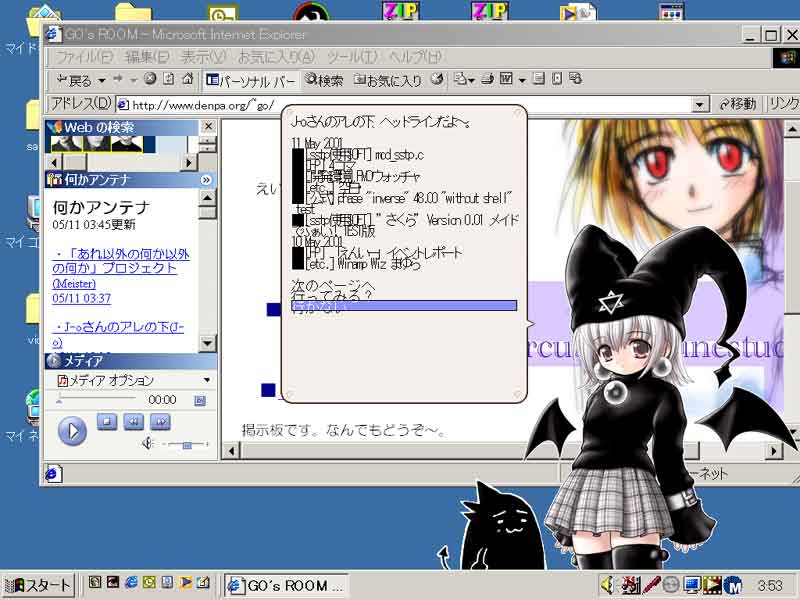800x600 pixels.
Task: Open the ヘルプ menu
Action: [415, 57]
